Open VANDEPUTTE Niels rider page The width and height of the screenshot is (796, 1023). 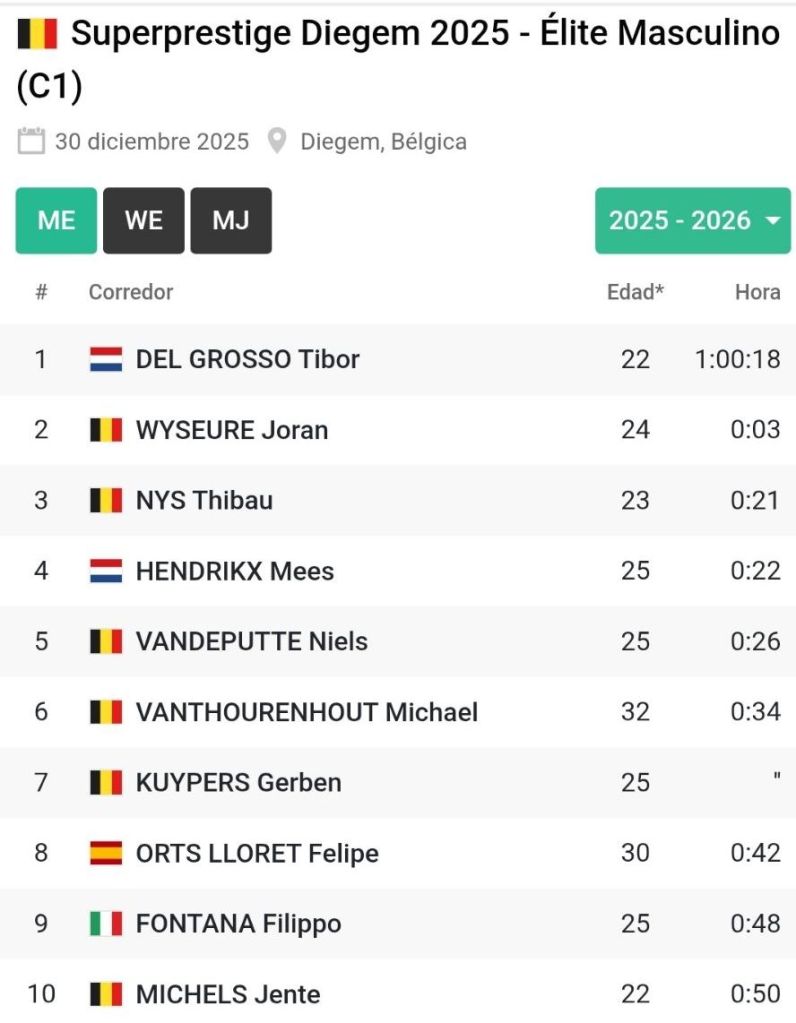(251, 641)
